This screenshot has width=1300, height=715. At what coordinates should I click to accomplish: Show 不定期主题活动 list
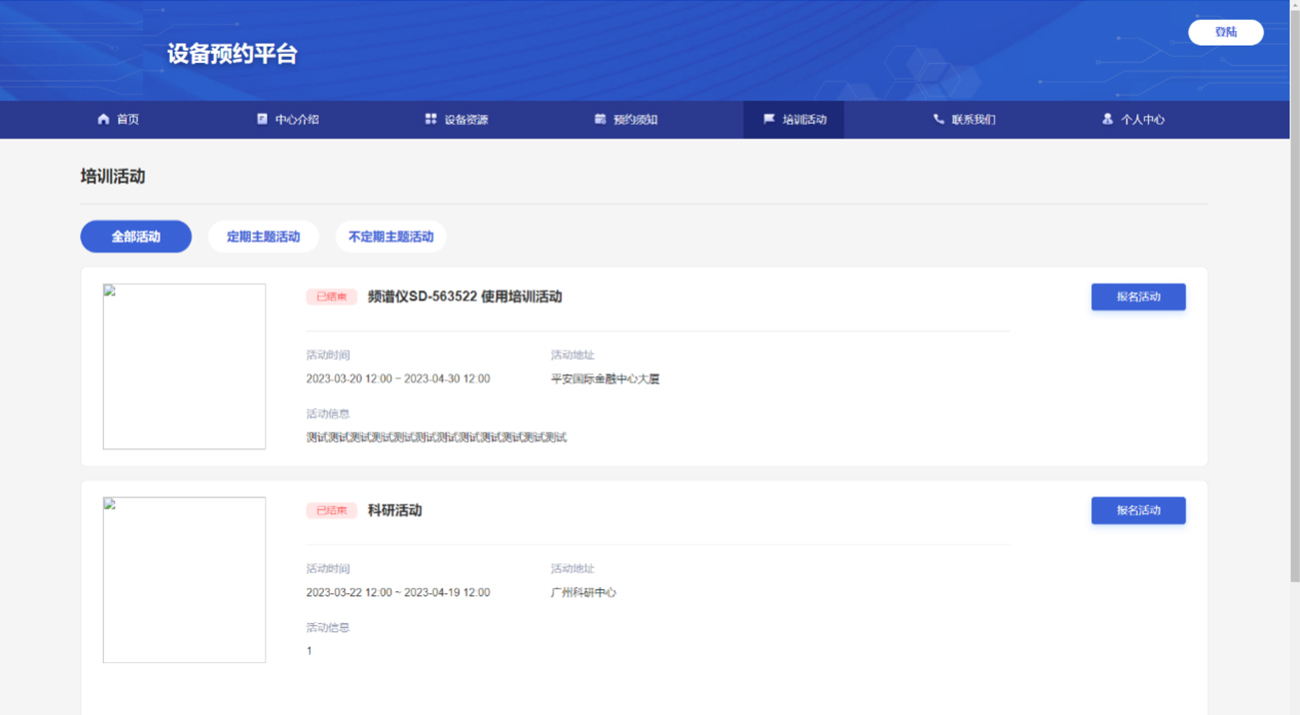click(391, 237)
